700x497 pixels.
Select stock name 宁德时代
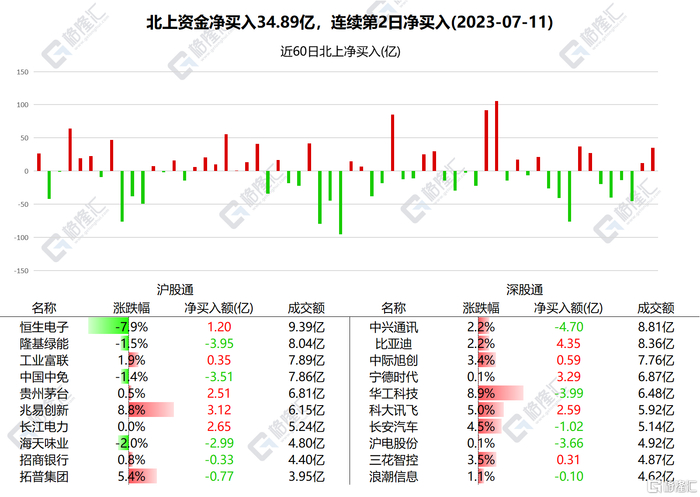[393, 377]
